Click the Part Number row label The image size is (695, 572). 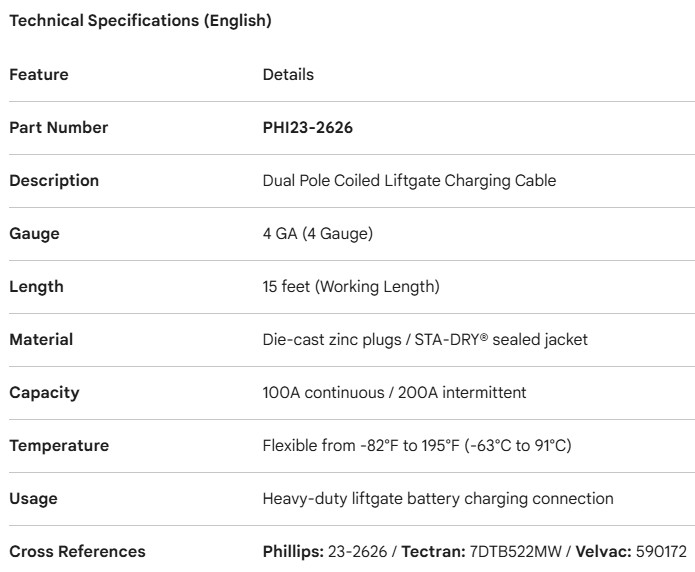(59, 128)
